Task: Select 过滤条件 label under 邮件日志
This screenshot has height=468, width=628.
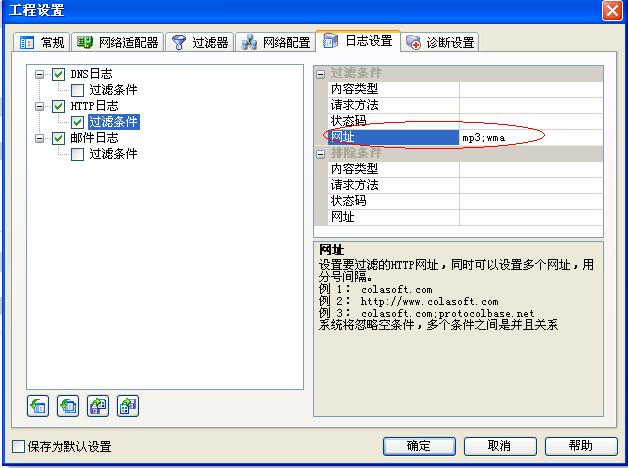Action: point(113,154)
